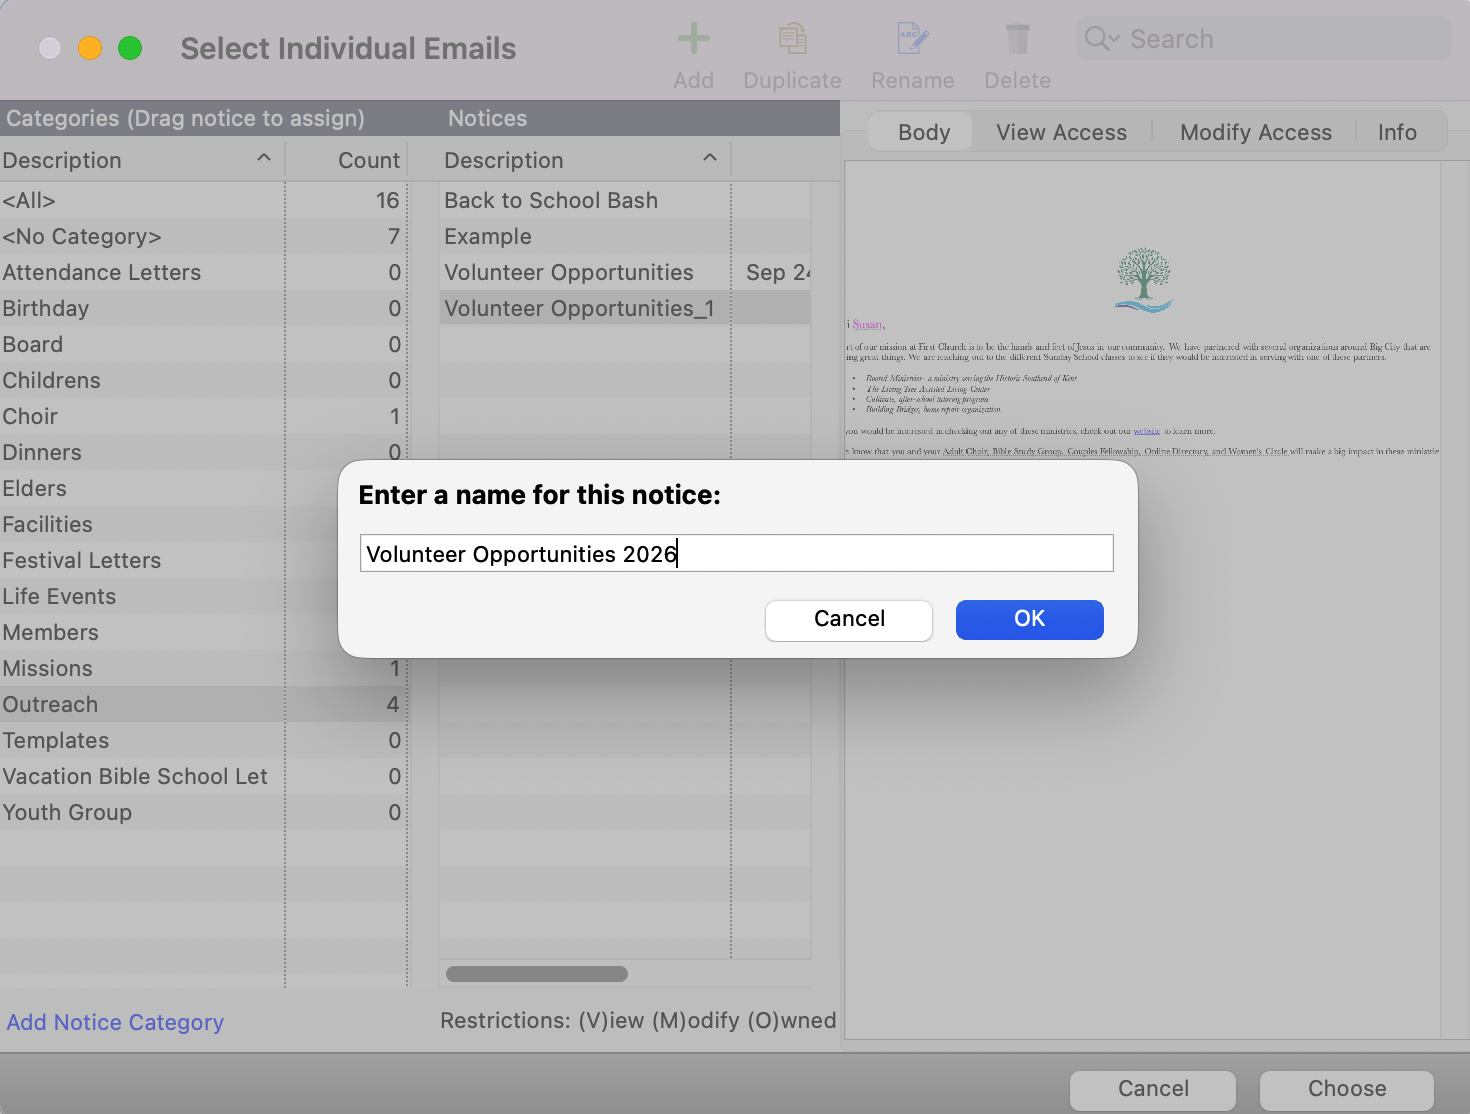Select the Back to School Bash notice

pyautogui.click(x=625, y=200)
